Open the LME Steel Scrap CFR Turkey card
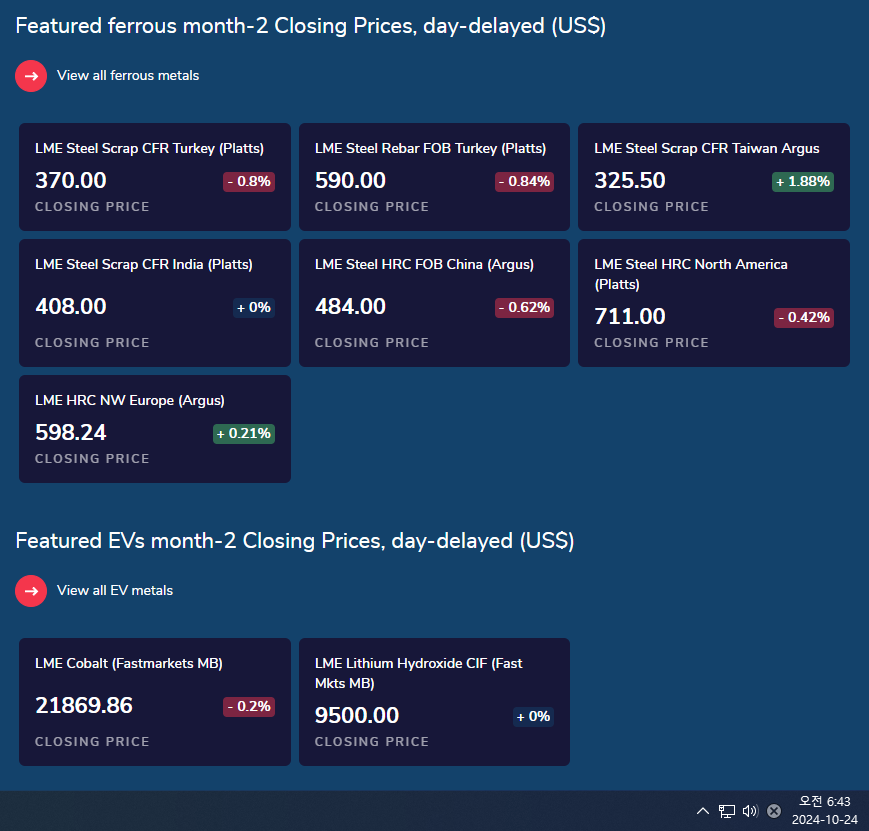The height and width of the screenshot is (831, 869). pyautogui.click(x=155, y=177)
